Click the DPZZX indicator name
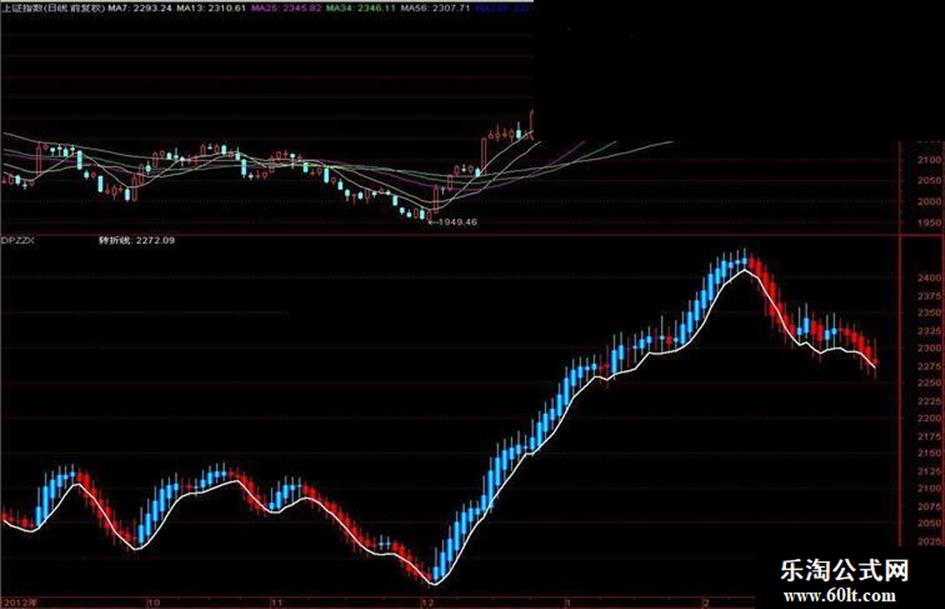The width and height of the screenshot is (945, 609). point(18,240)
